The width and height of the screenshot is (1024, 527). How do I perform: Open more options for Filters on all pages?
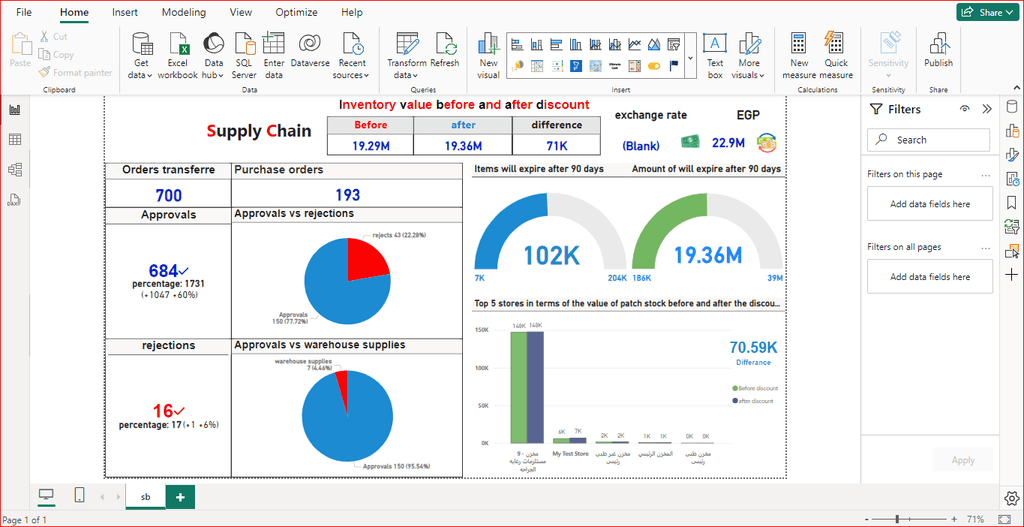986,248
